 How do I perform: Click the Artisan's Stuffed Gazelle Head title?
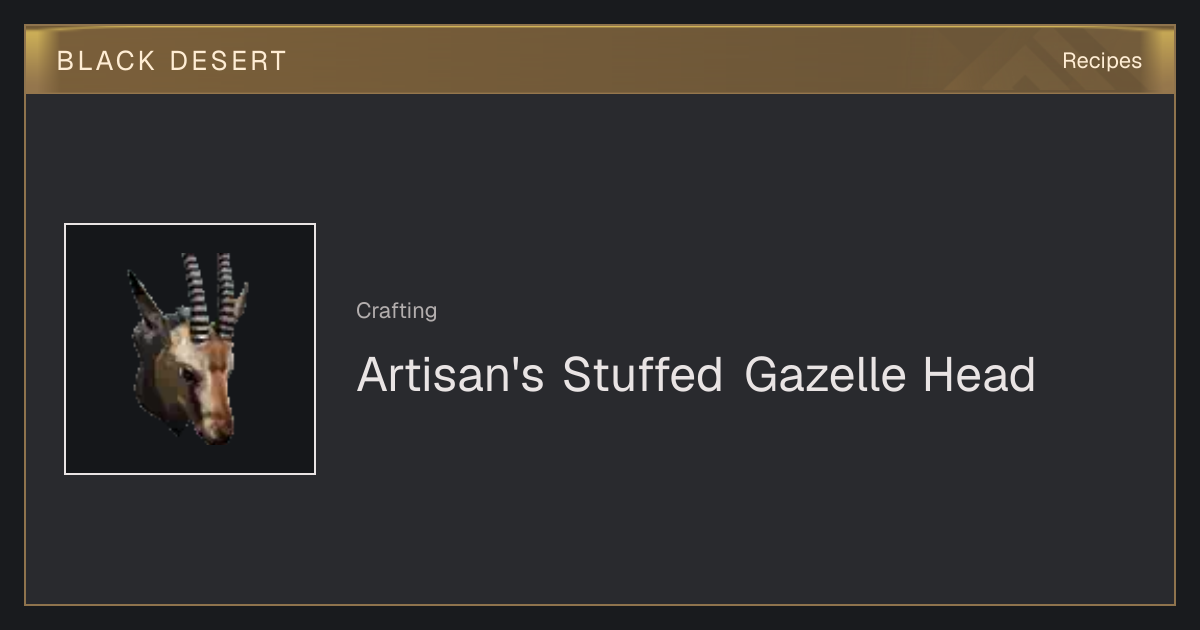696,375
